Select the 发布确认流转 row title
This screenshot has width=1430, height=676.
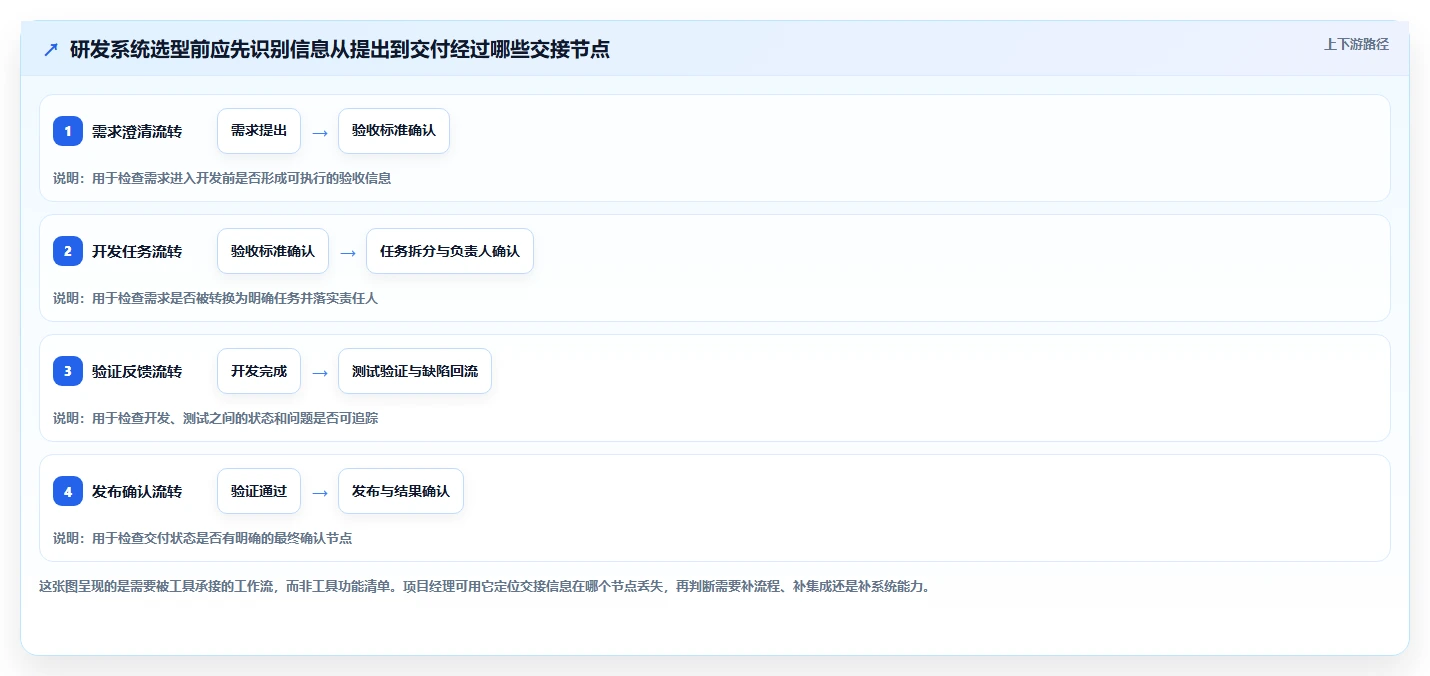137,491
